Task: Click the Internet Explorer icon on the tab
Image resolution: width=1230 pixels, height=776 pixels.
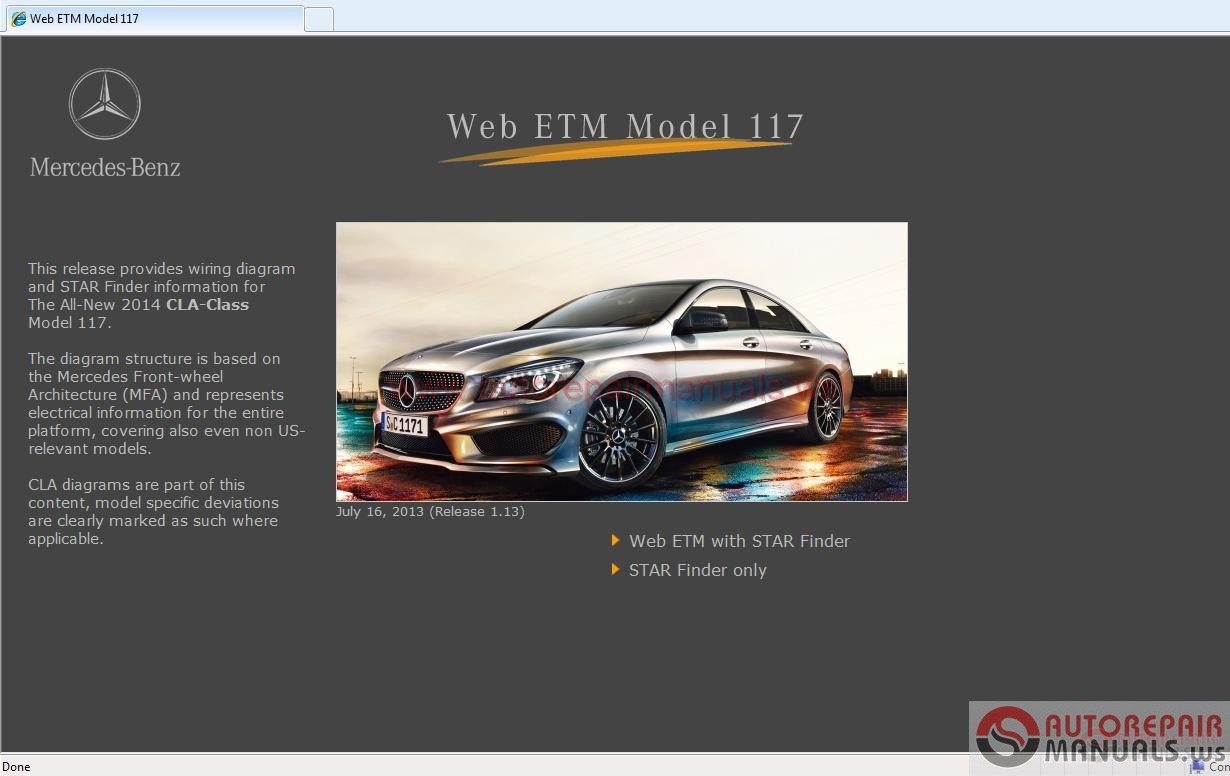Action: point(18,18)
